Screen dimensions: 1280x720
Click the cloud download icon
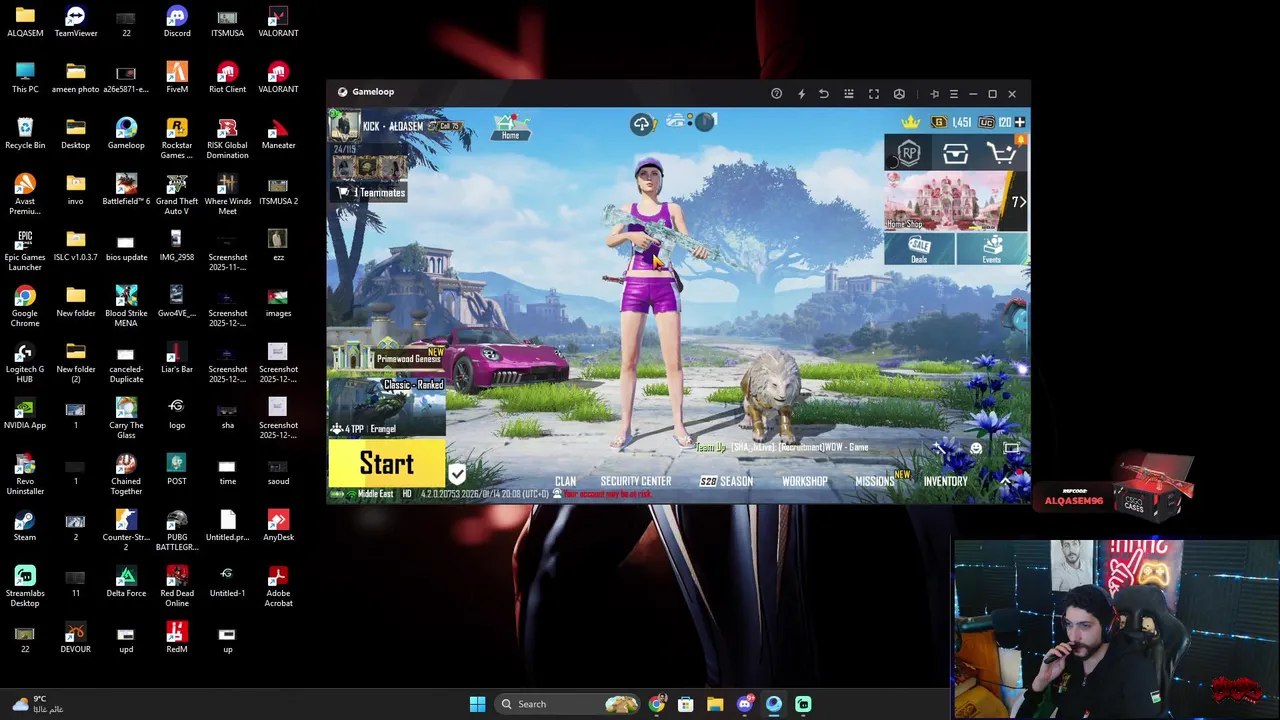coord(642,124)
